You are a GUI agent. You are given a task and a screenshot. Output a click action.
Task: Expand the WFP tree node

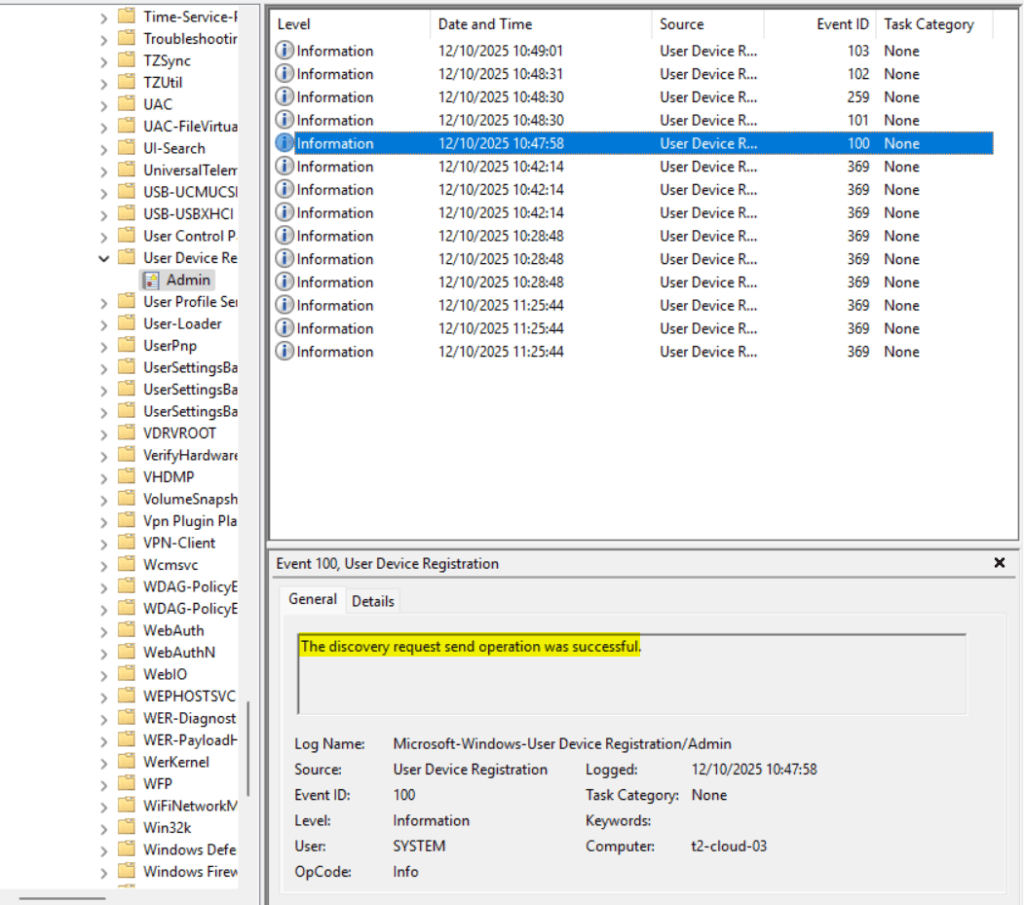pyautogui.click(x=103, y=783)
